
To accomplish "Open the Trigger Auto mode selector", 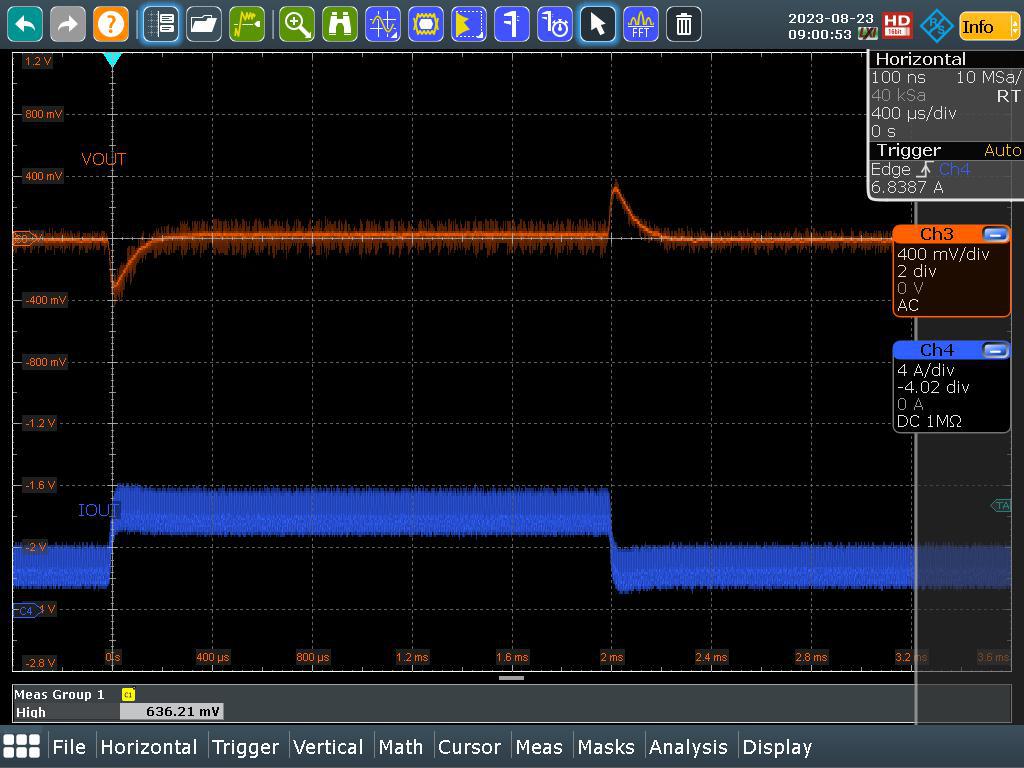I will pyautogui.click(x=1005, y=150).
